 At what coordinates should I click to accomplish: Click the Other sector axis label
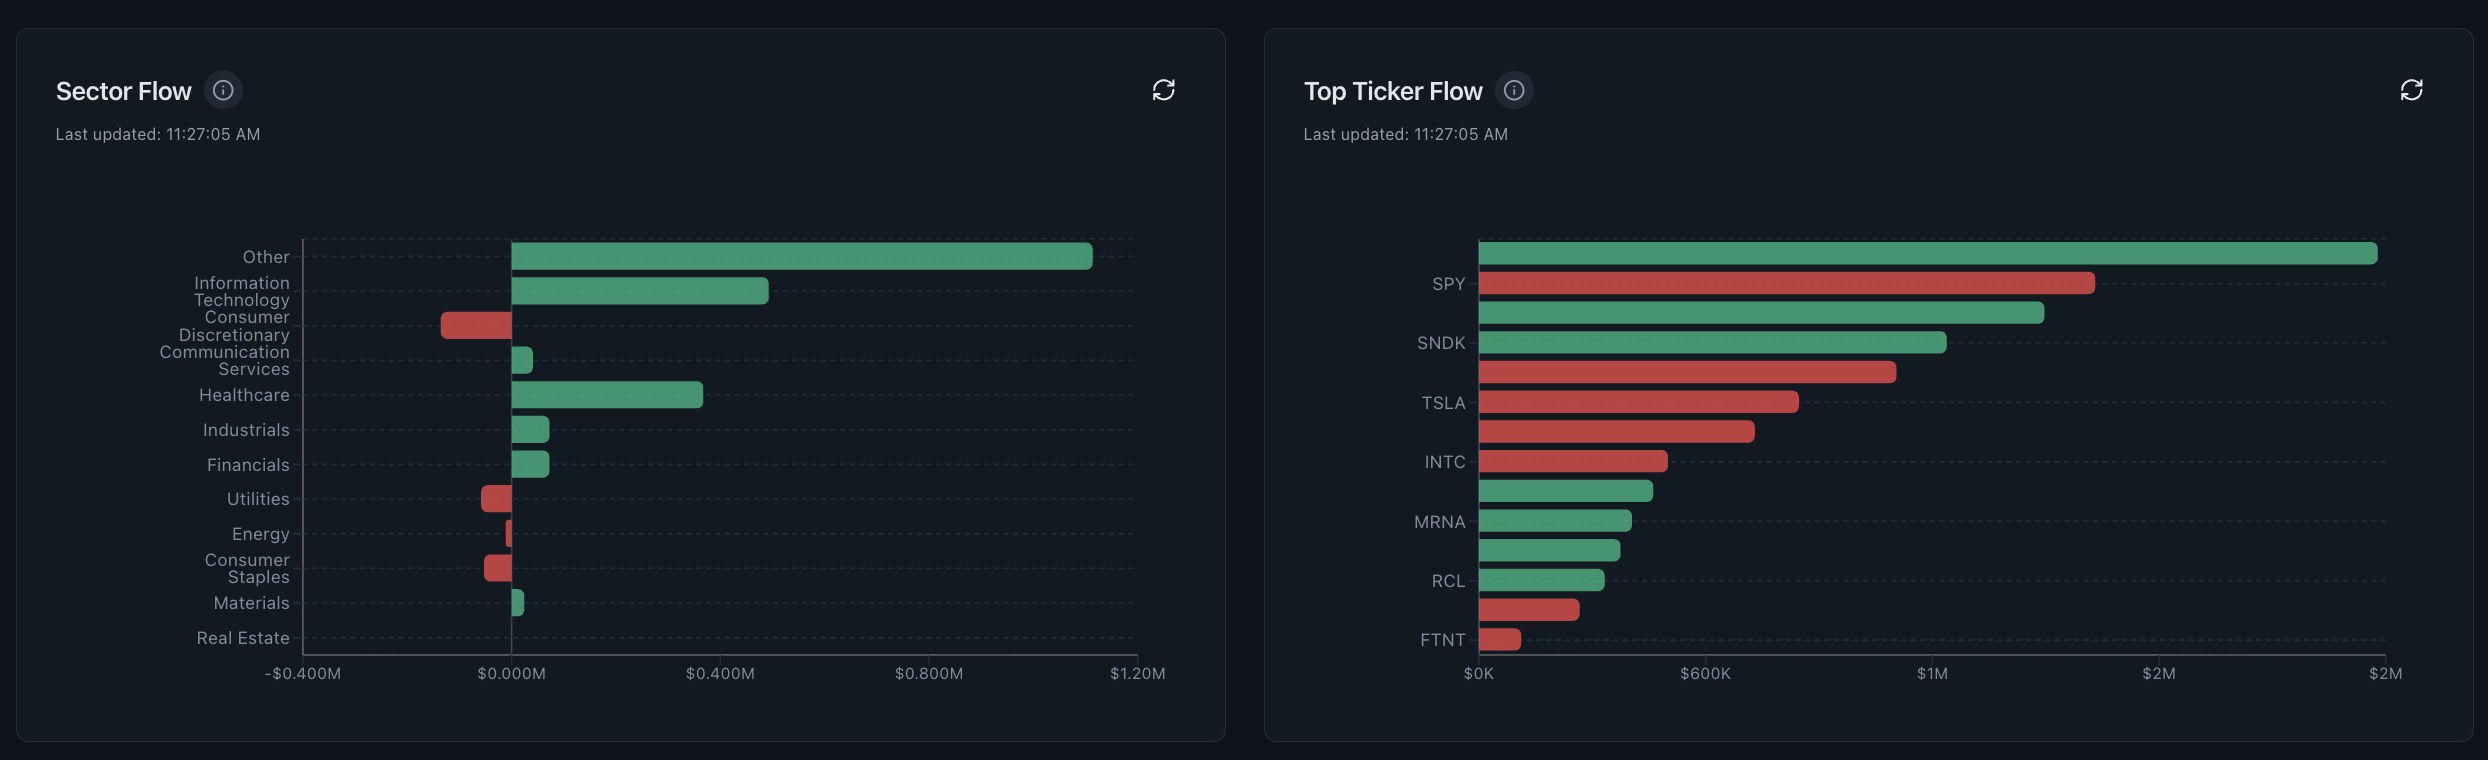click(266, 257)
